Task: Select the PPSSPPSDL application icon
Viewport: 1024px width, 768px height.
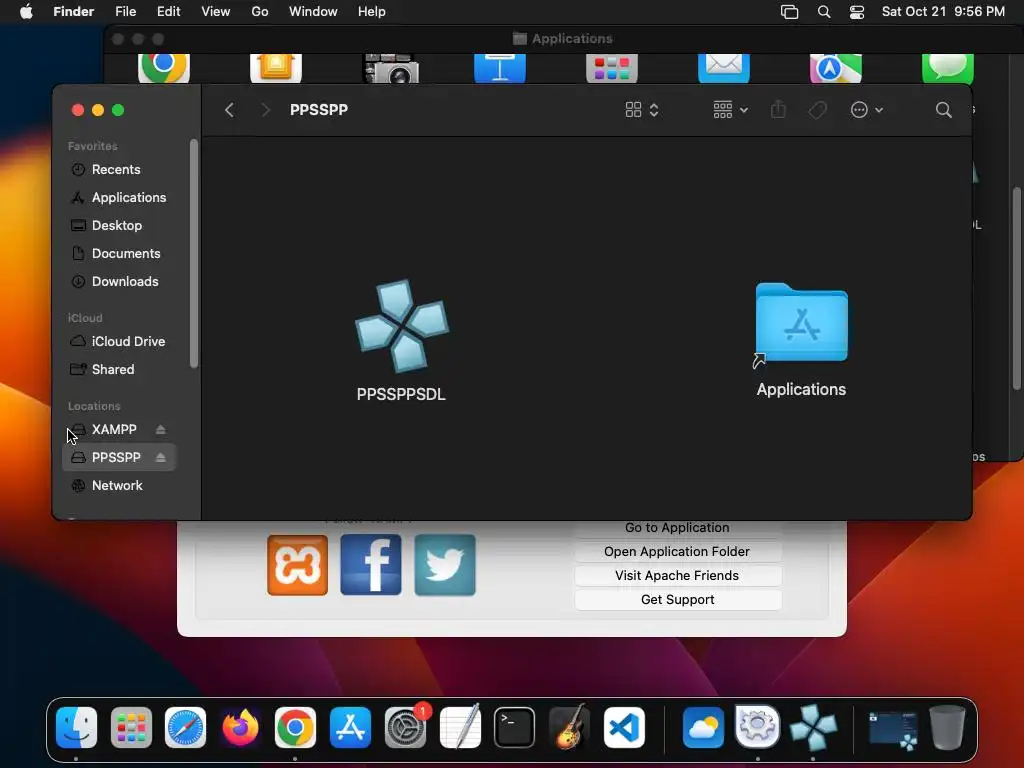Action: click(402, 327)
